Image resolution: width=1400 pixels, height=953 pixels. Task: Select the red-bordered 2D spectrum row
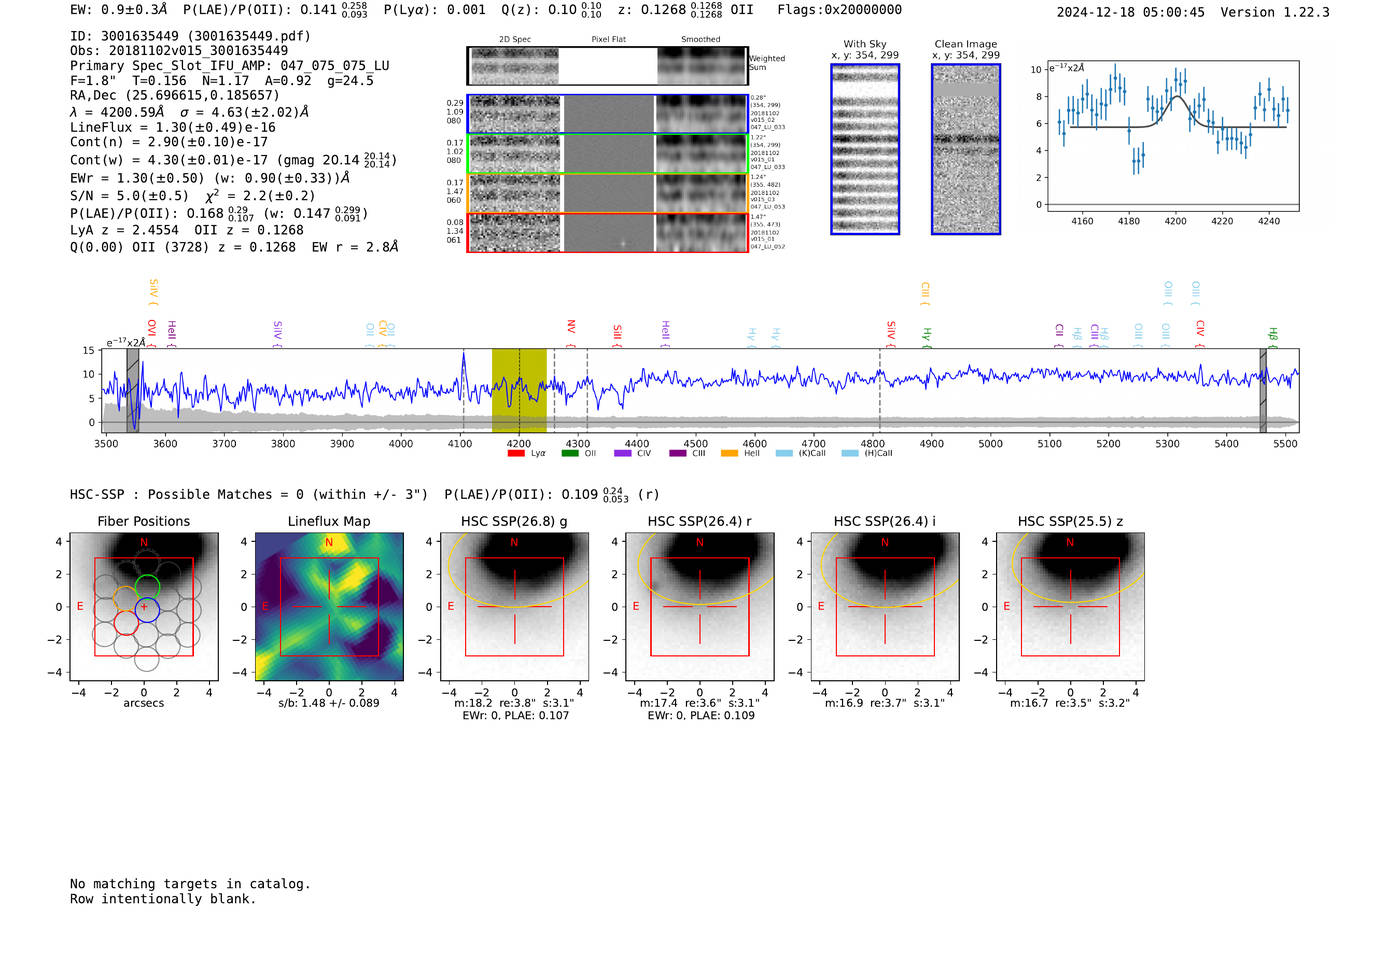pos(607,232)
